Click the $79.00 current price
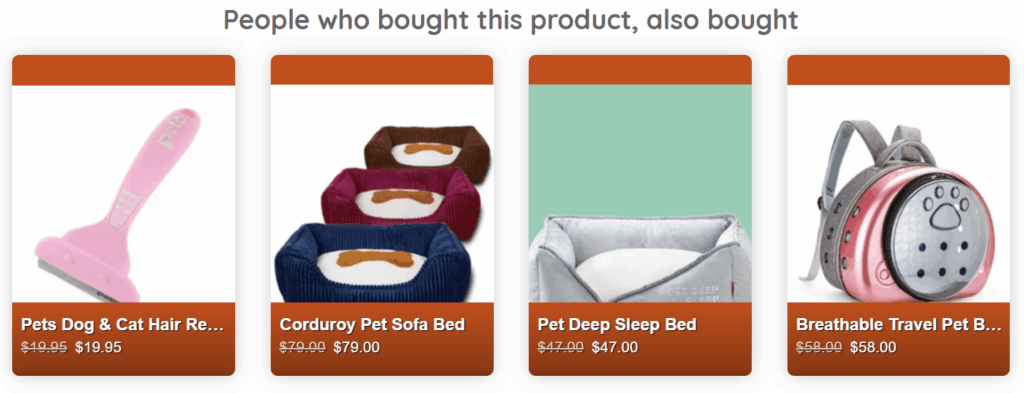This screenshot has height=393, width=1024. tap(357, 347)
